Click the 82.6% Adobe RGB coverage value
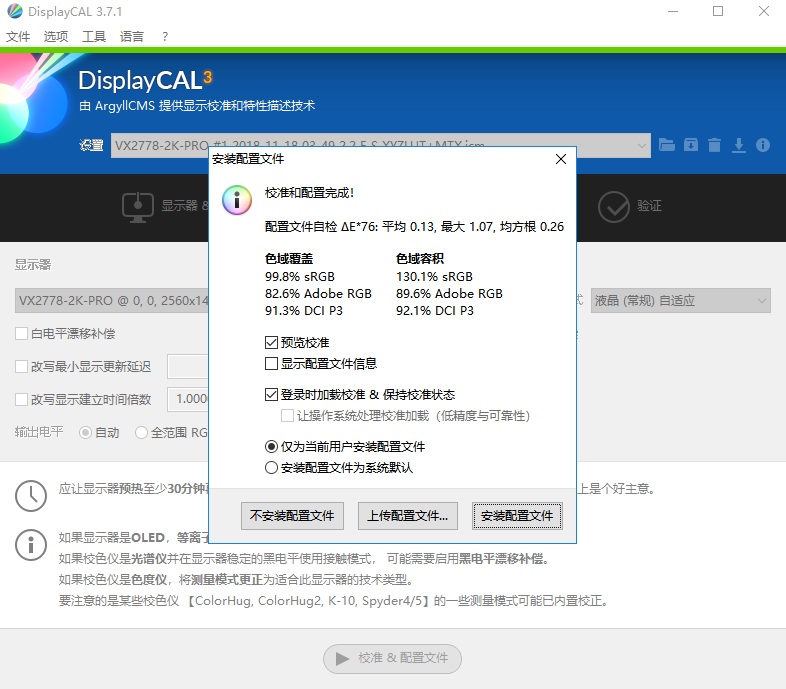 [x=318, y=293]
